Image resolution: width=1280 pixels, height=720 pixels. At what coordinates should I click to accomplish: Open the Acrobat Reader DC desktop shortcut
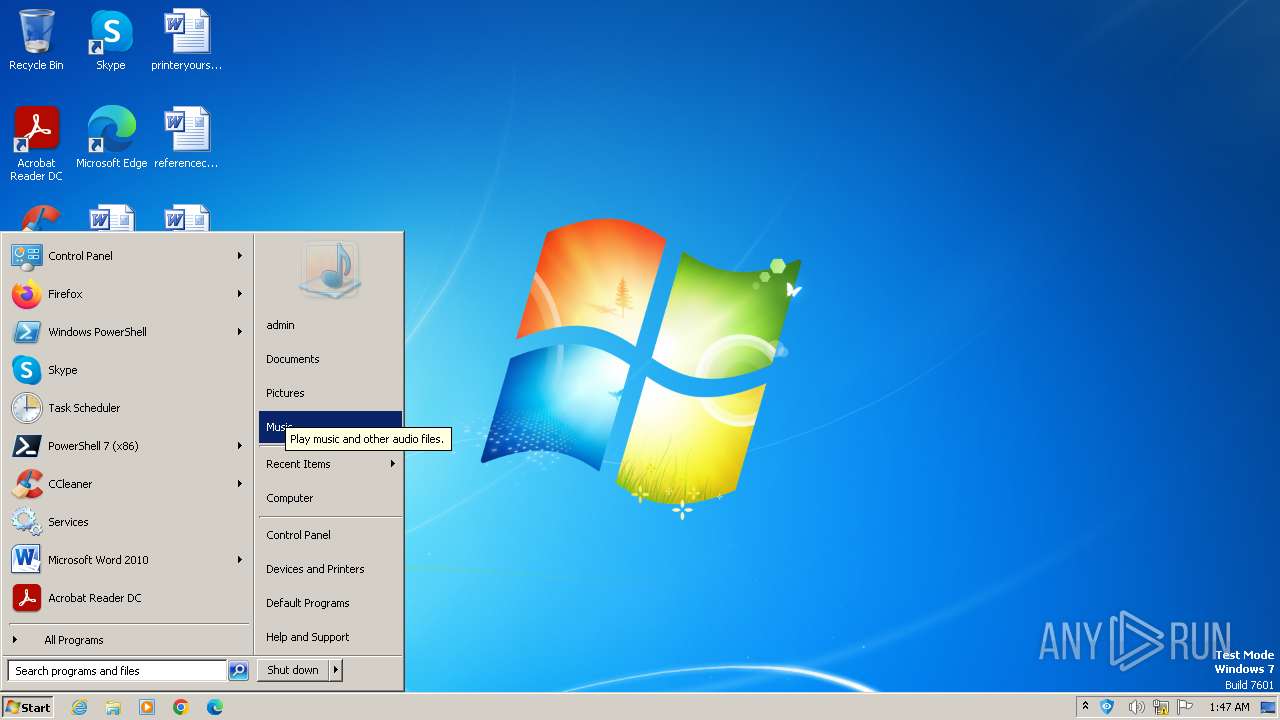(36, 143)
